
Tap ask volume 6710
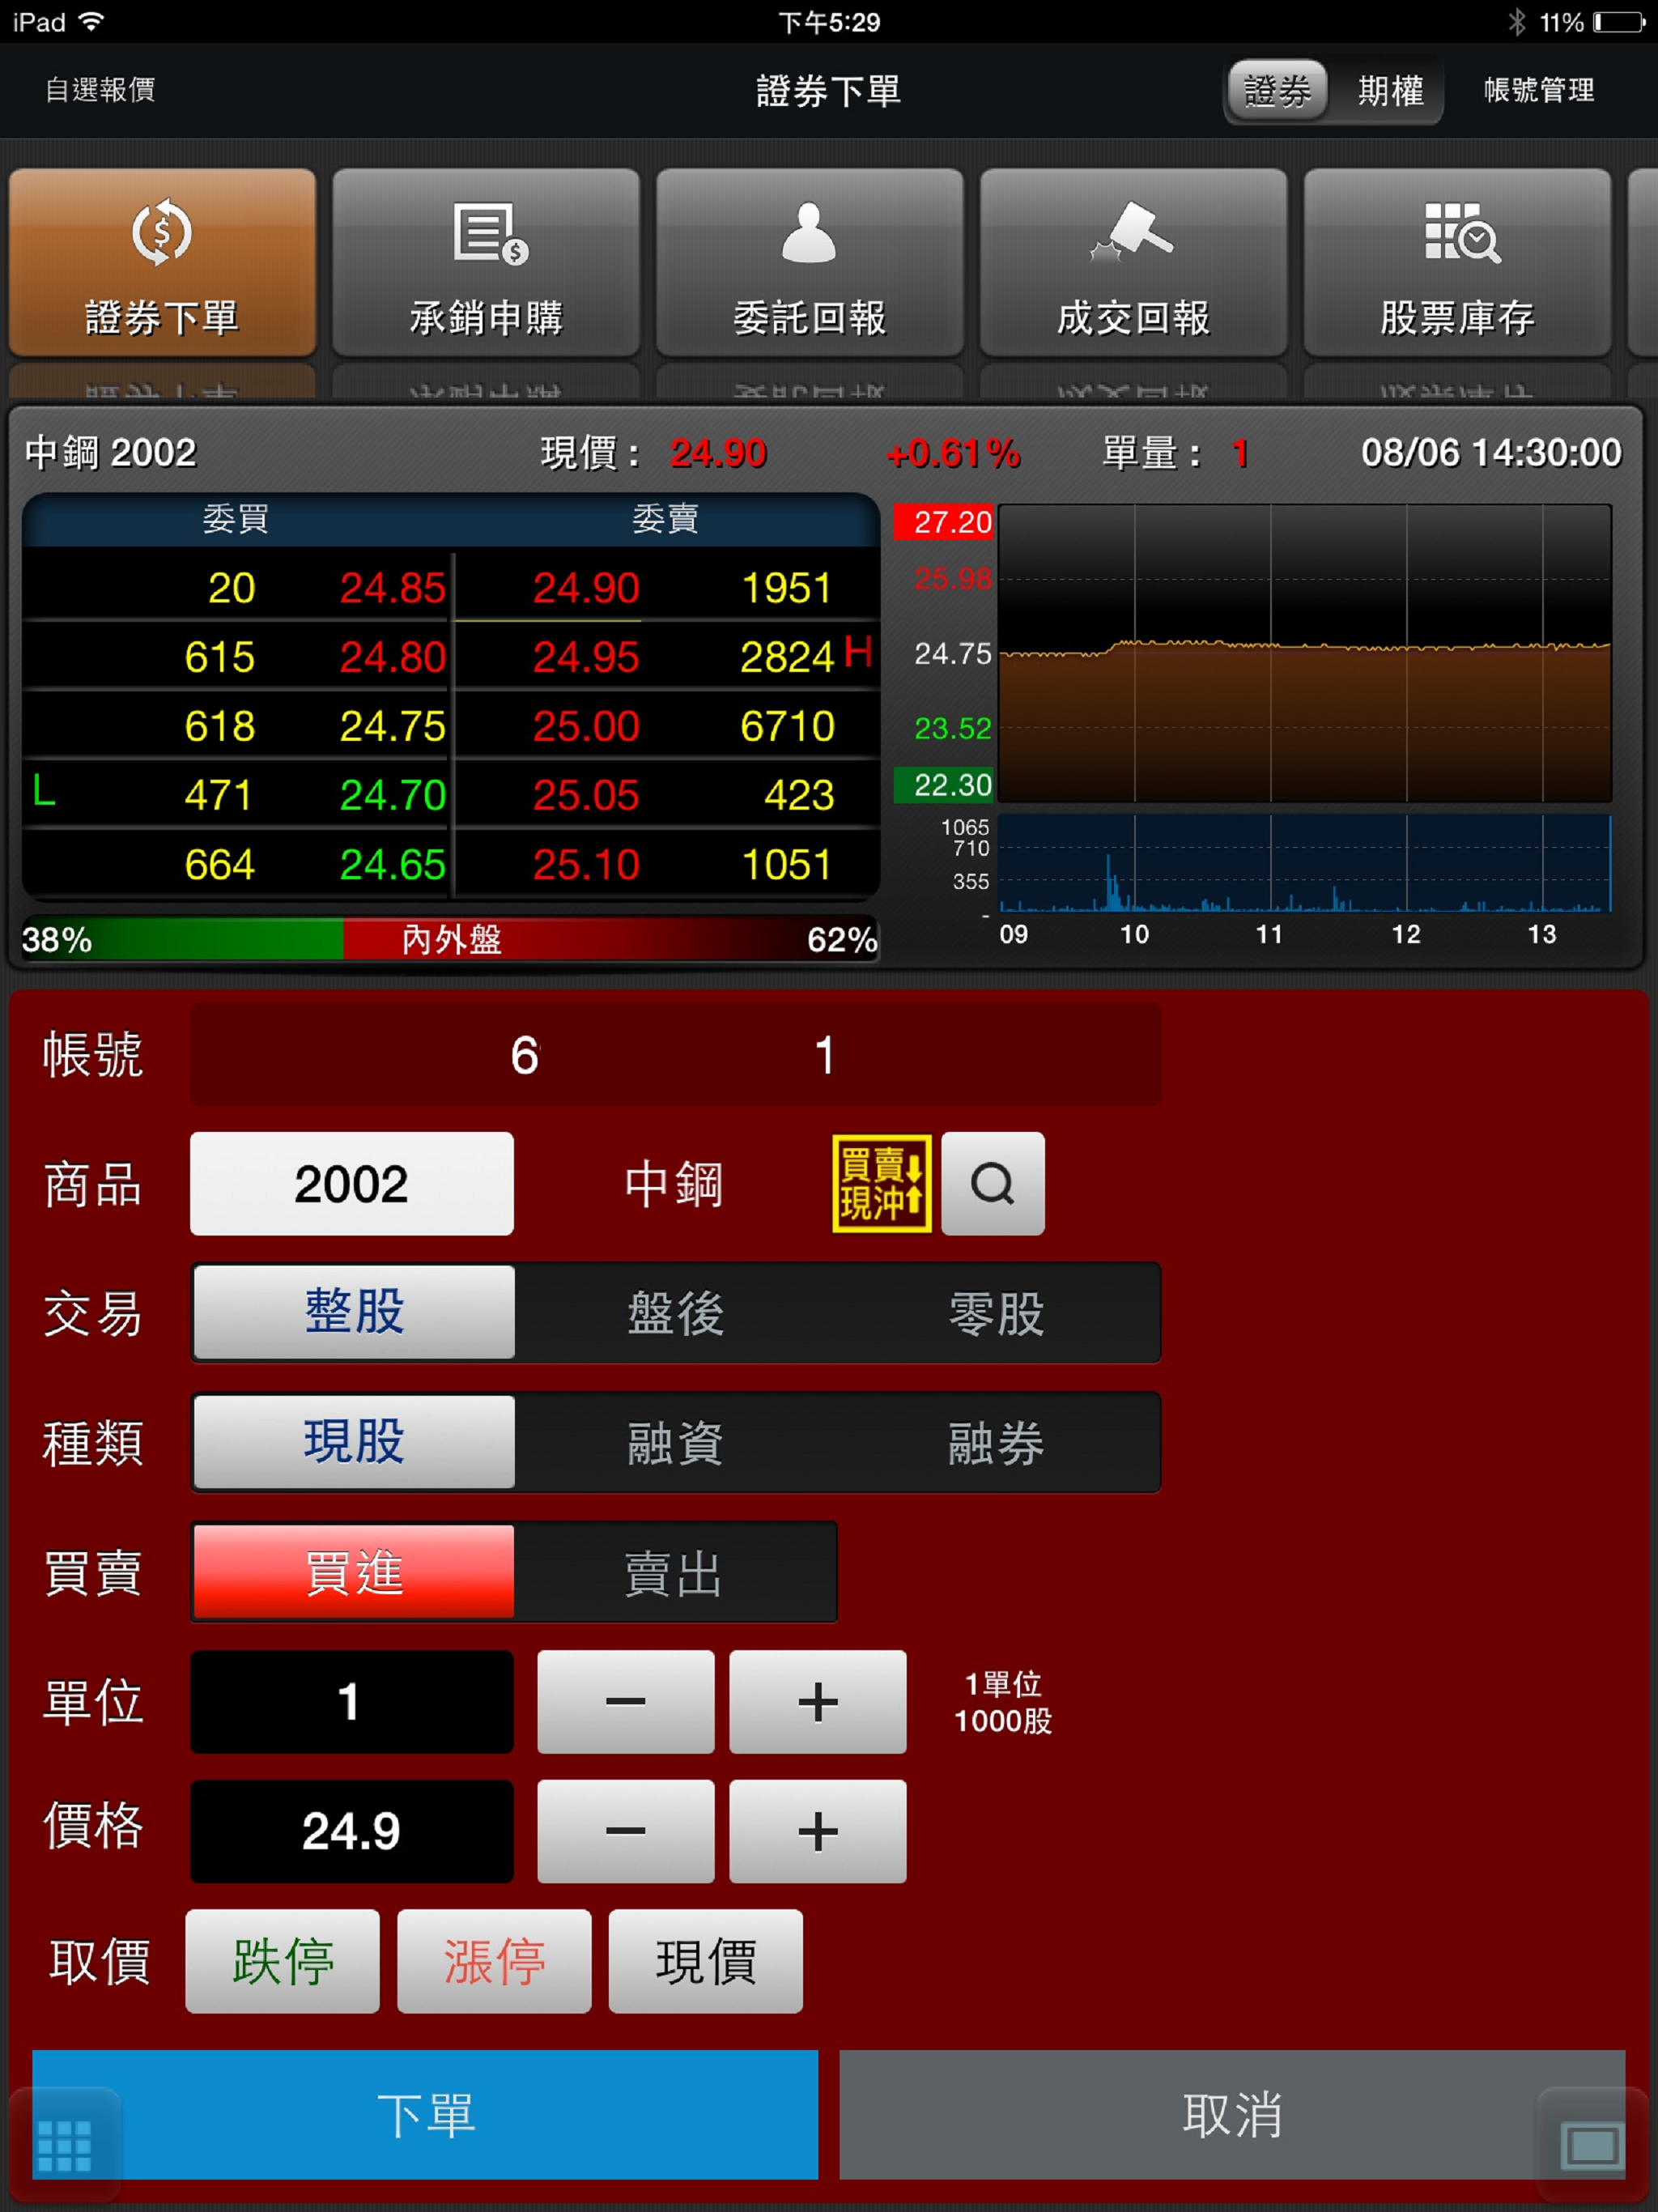coord(787,726)
